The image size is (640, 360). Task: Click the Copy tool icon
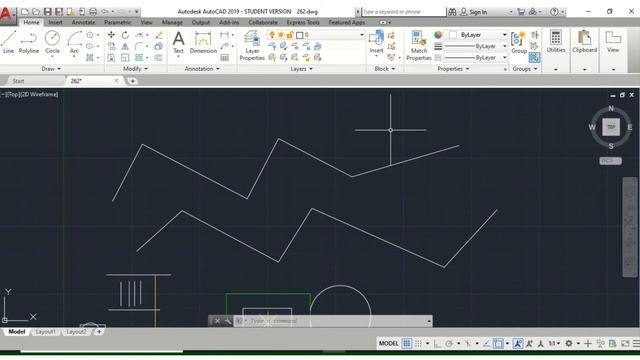coord(111,47)
